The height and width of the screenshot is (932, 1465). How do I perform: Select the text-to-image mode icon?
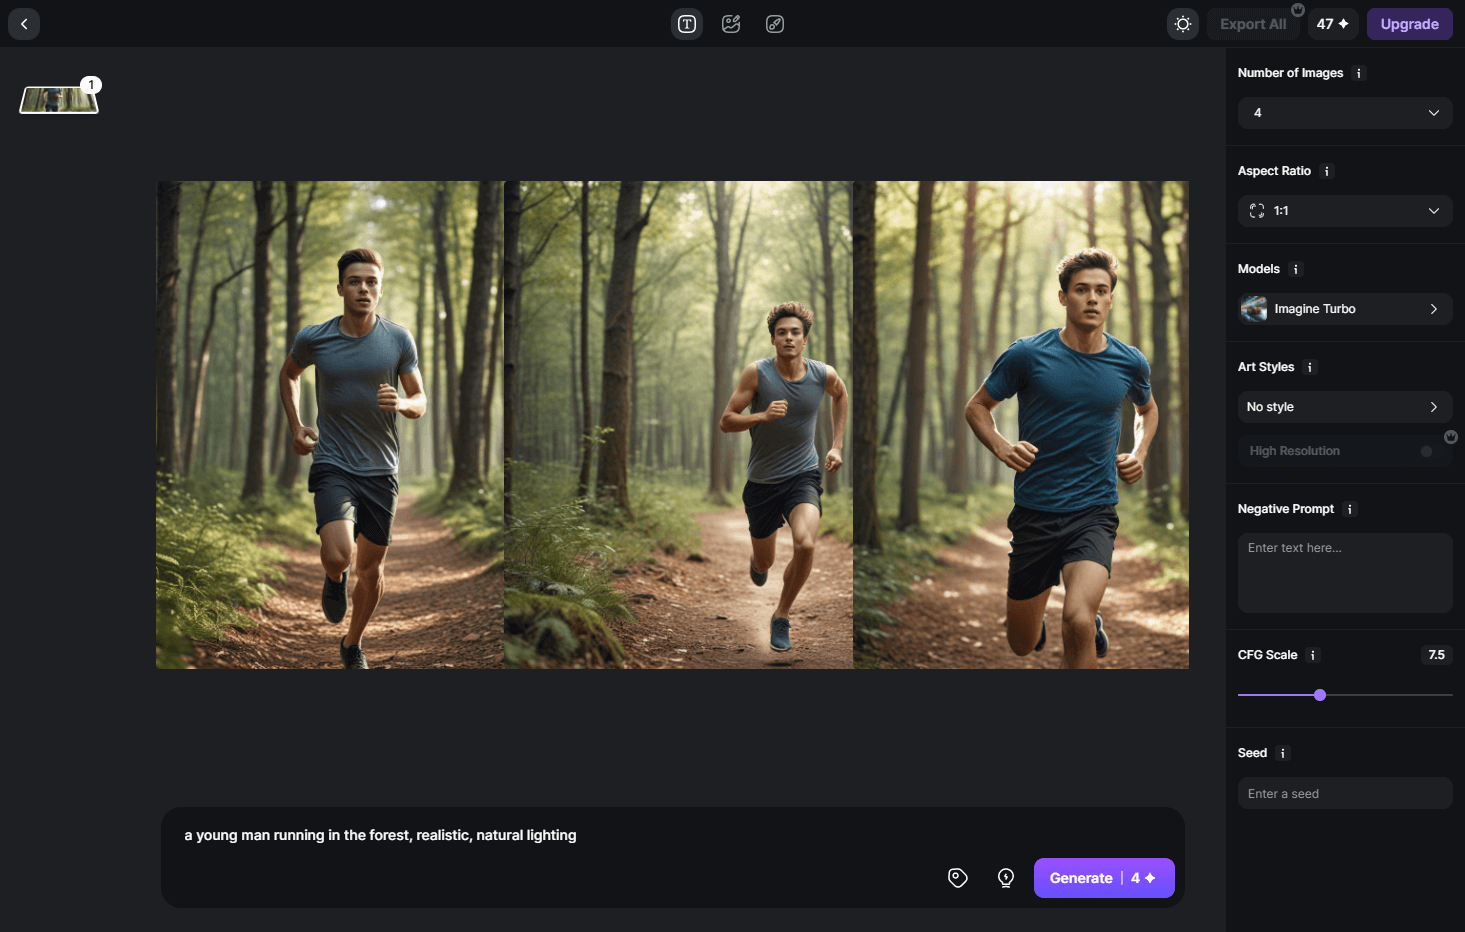(x=687, y=24)
